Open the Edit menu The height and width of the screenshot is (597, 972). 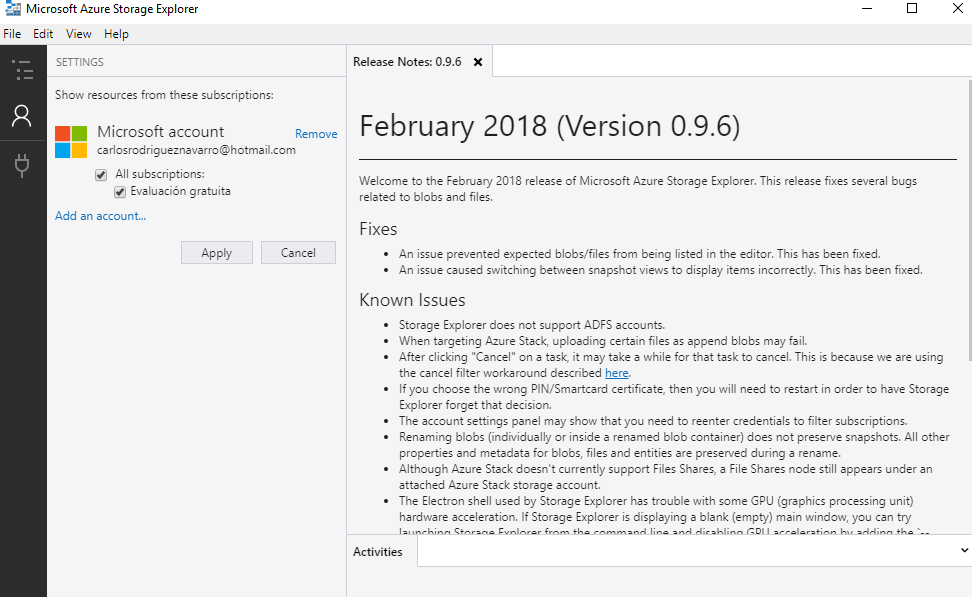point(43,34)
